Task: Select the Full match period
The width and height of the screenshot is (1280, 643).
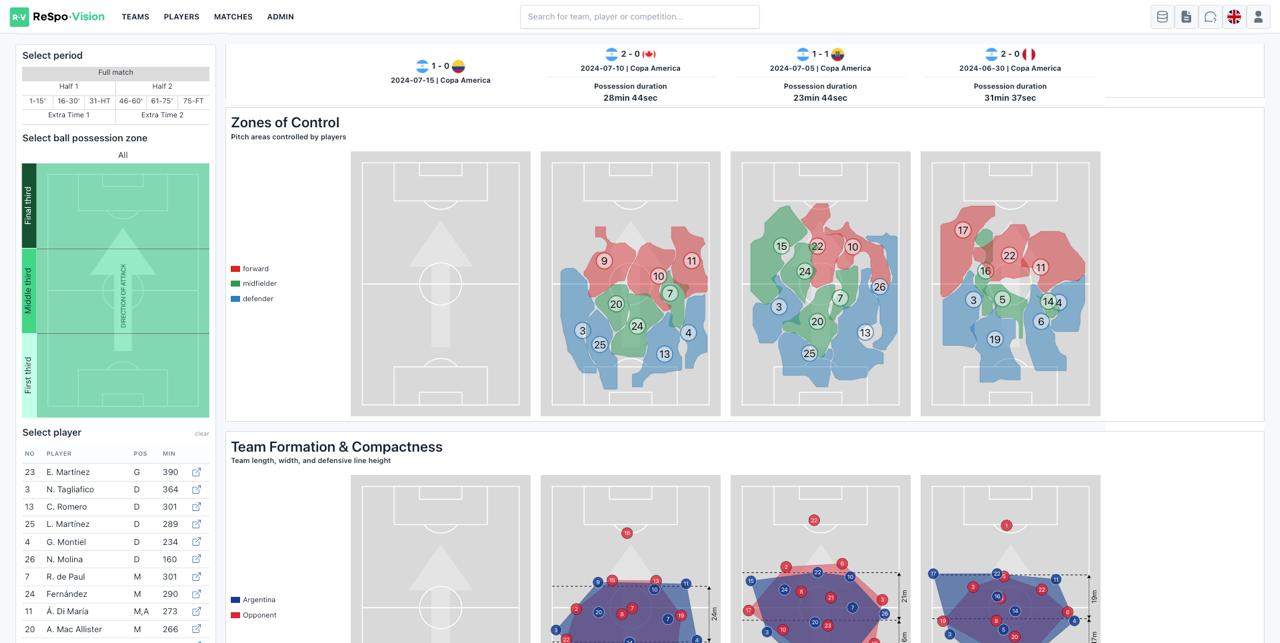Action: click(x=116, y=73)
